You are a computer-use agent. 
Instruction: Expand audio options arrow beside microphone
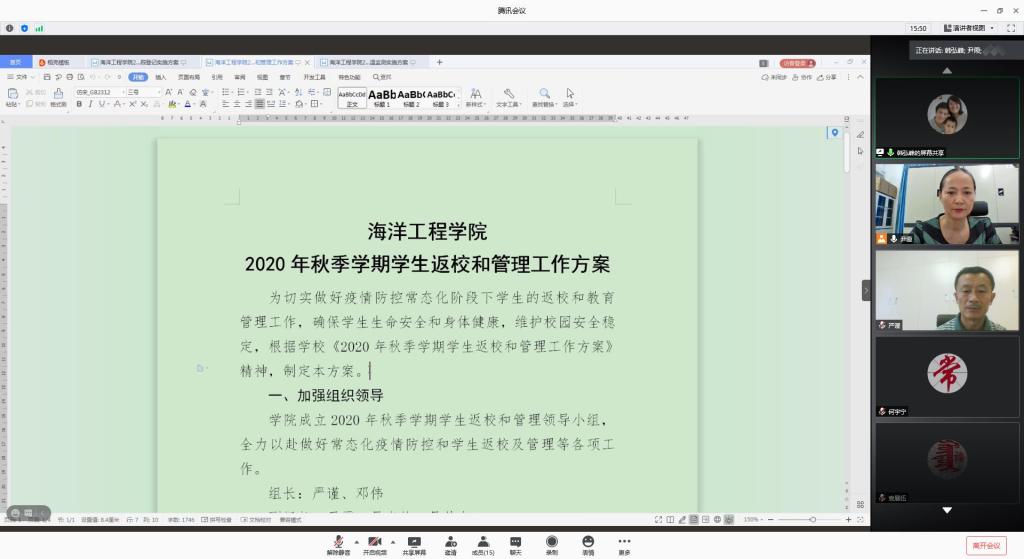point(357,542)
